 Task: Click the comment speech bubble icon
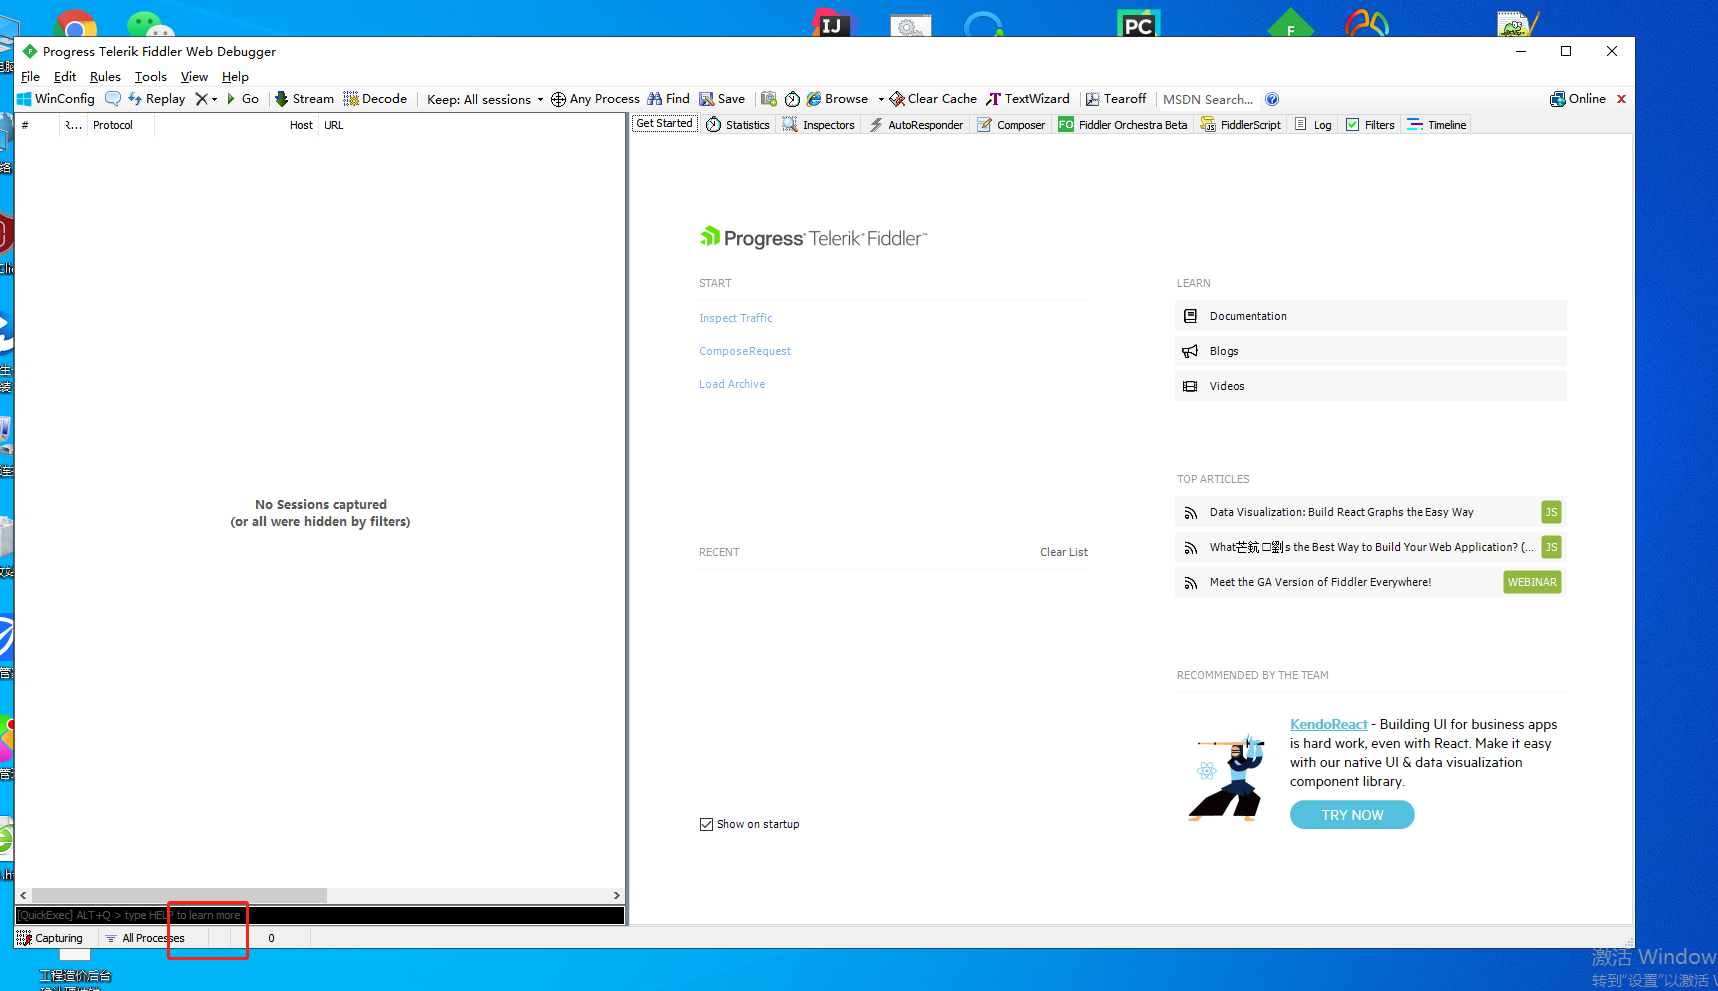tap(113, 99)
